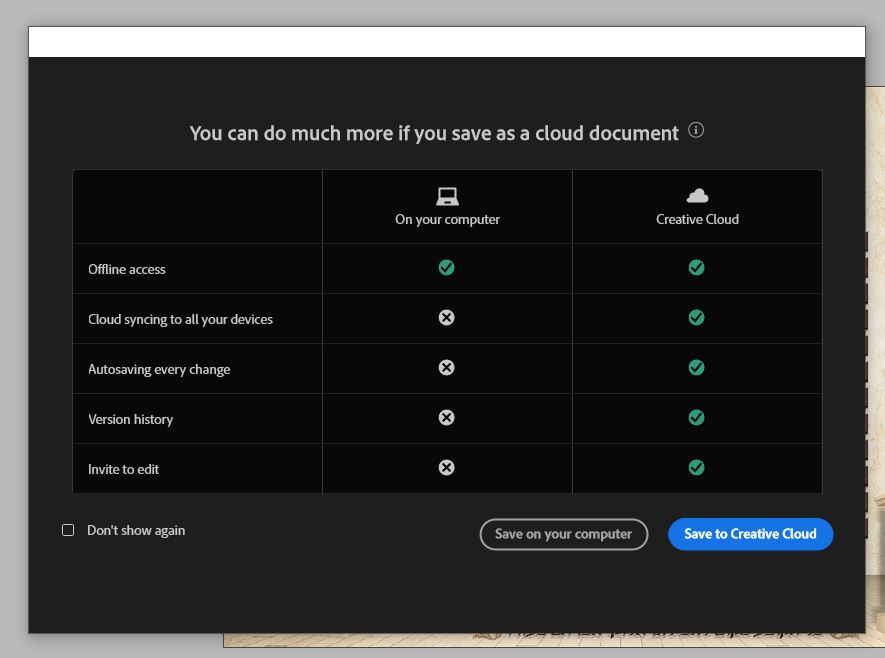Click the Autosaving X icon under On your computer
Viewport: 885px width, 658px height.
point(447,368)
